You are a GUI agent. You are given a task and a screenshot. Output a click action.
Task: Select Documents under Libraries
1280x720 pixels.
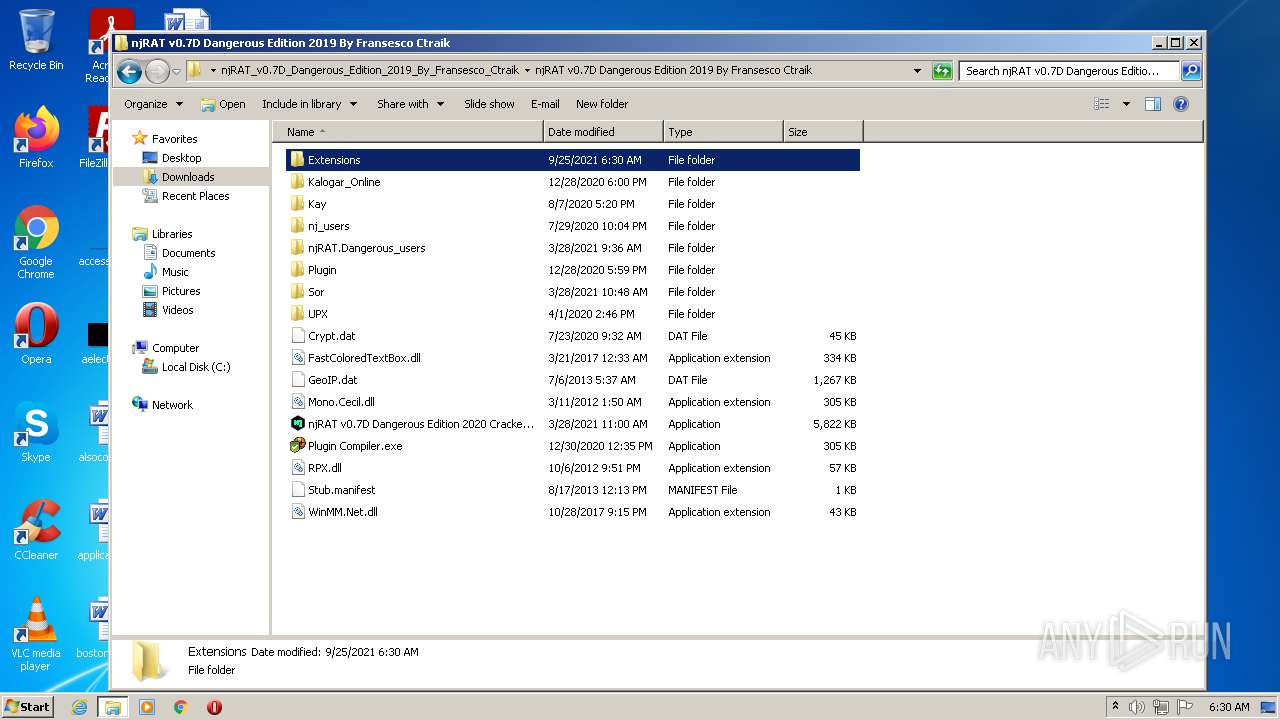[x=188, y=253]
